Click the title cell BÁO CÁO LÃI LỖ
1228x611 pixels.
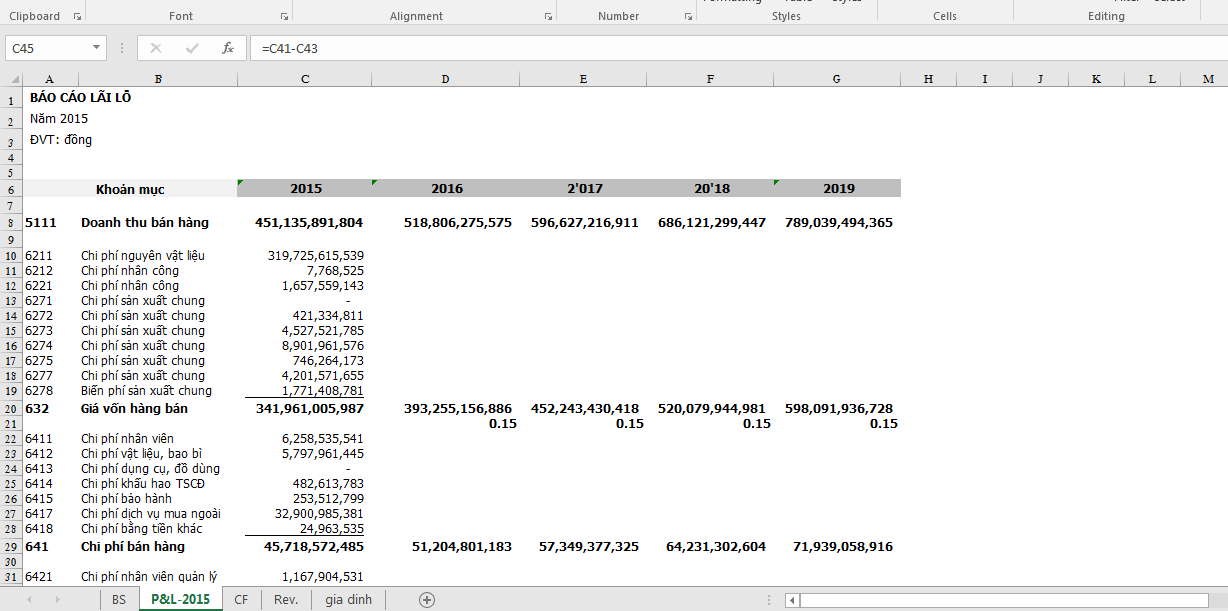(80, 98)
